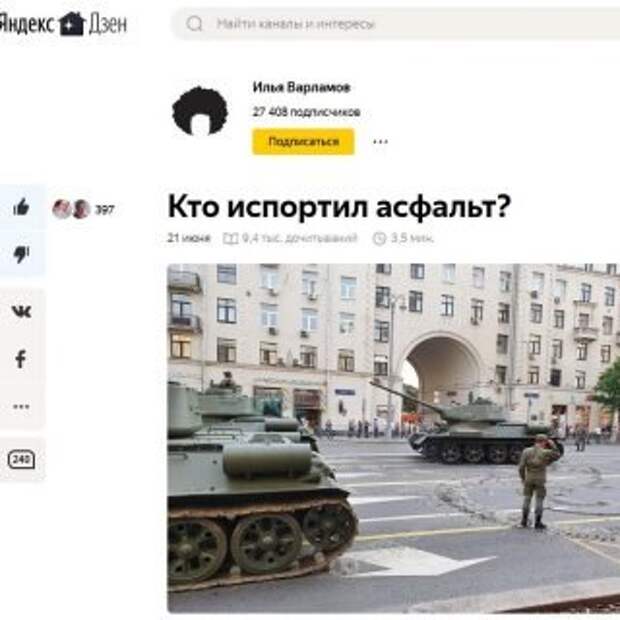This screenshot has width=620, height=620.
Task: Open Ilya Varlamov's afro avatar
Action: pos(200,111)
